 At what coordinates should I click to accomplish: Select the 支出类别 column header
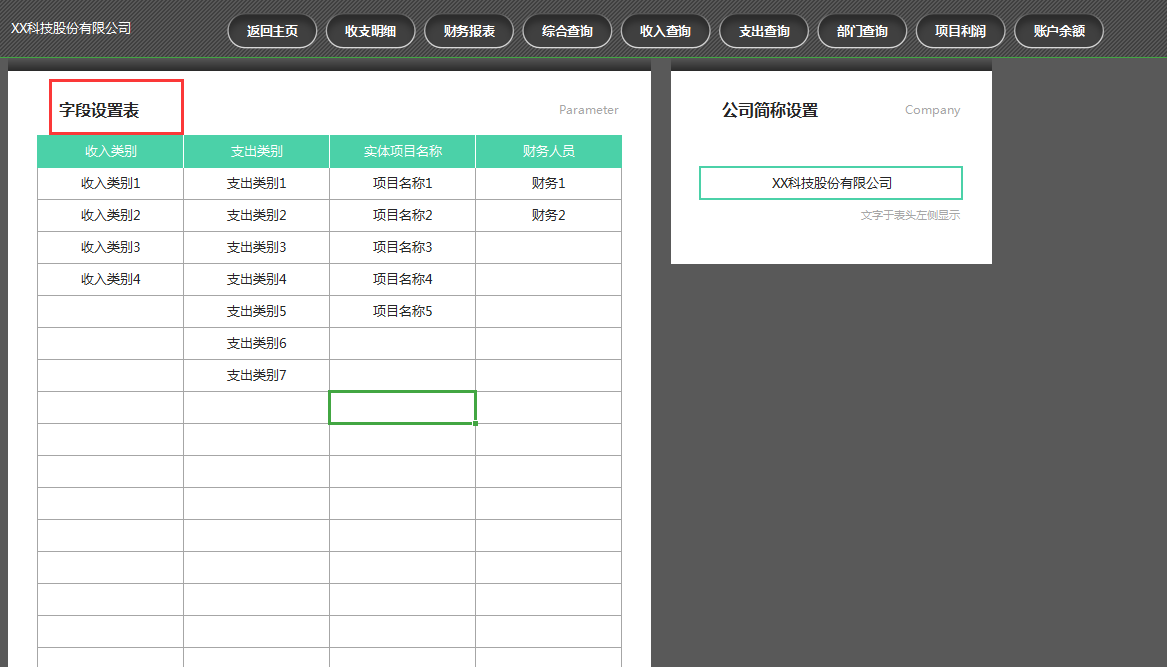(x=255, y=151)
